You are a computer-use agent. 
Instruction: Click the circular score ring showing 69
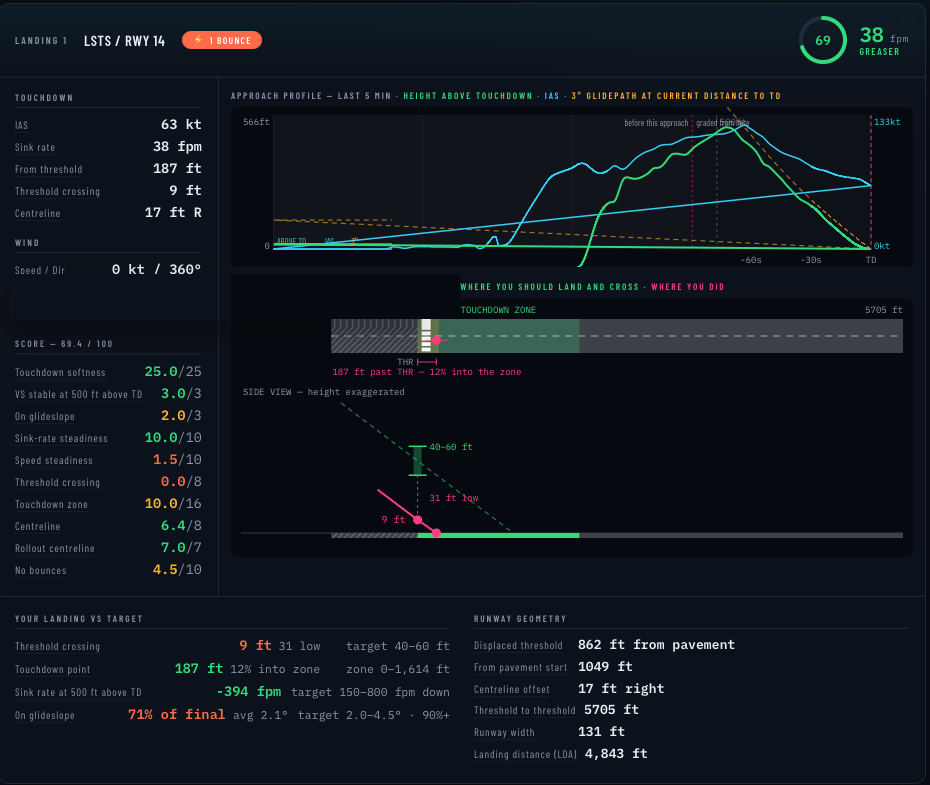click(x=823, y=40)
